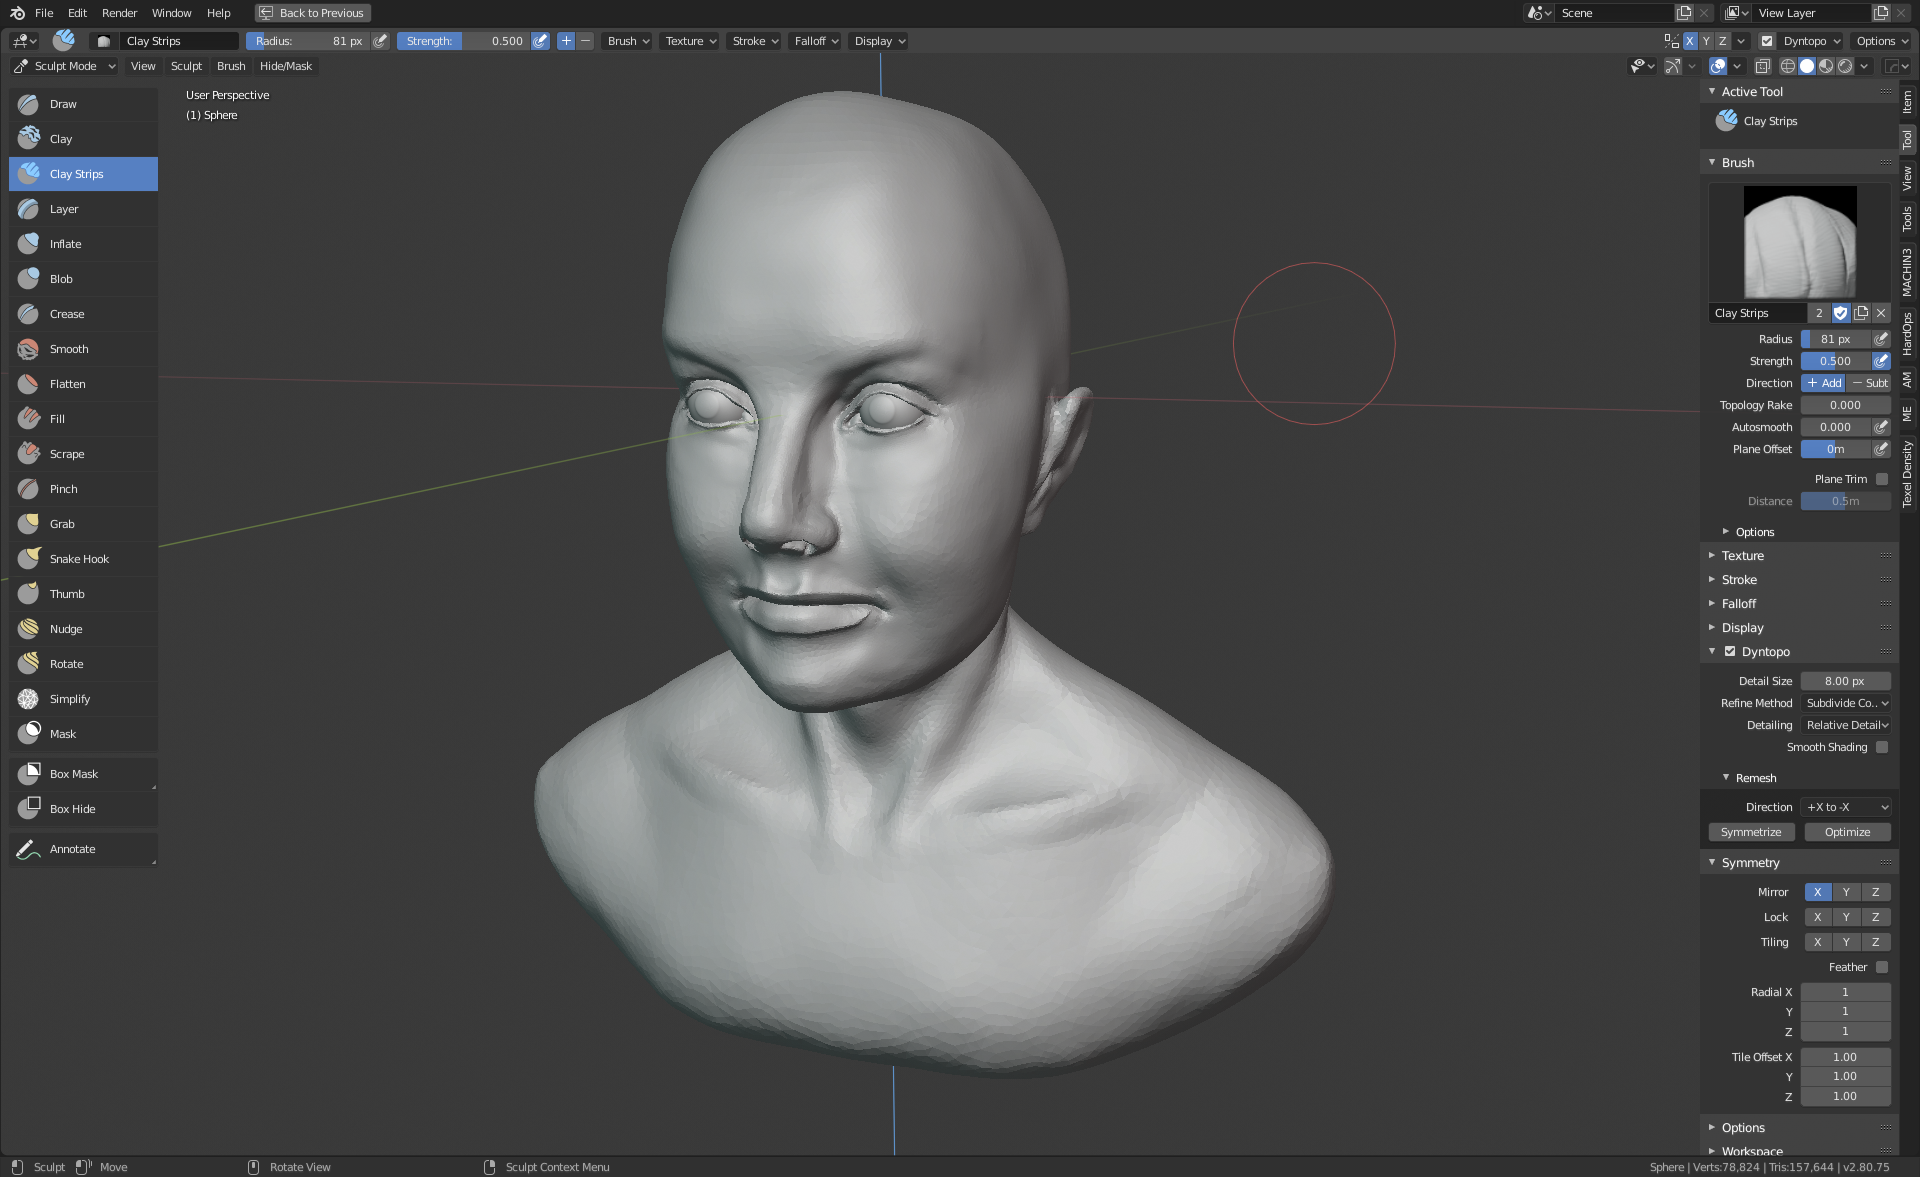The height and width of the screenshot is (1177, 1920).
Task: Open the Sculpt Mode selector dropdown
Action: (x=65, y=66)
